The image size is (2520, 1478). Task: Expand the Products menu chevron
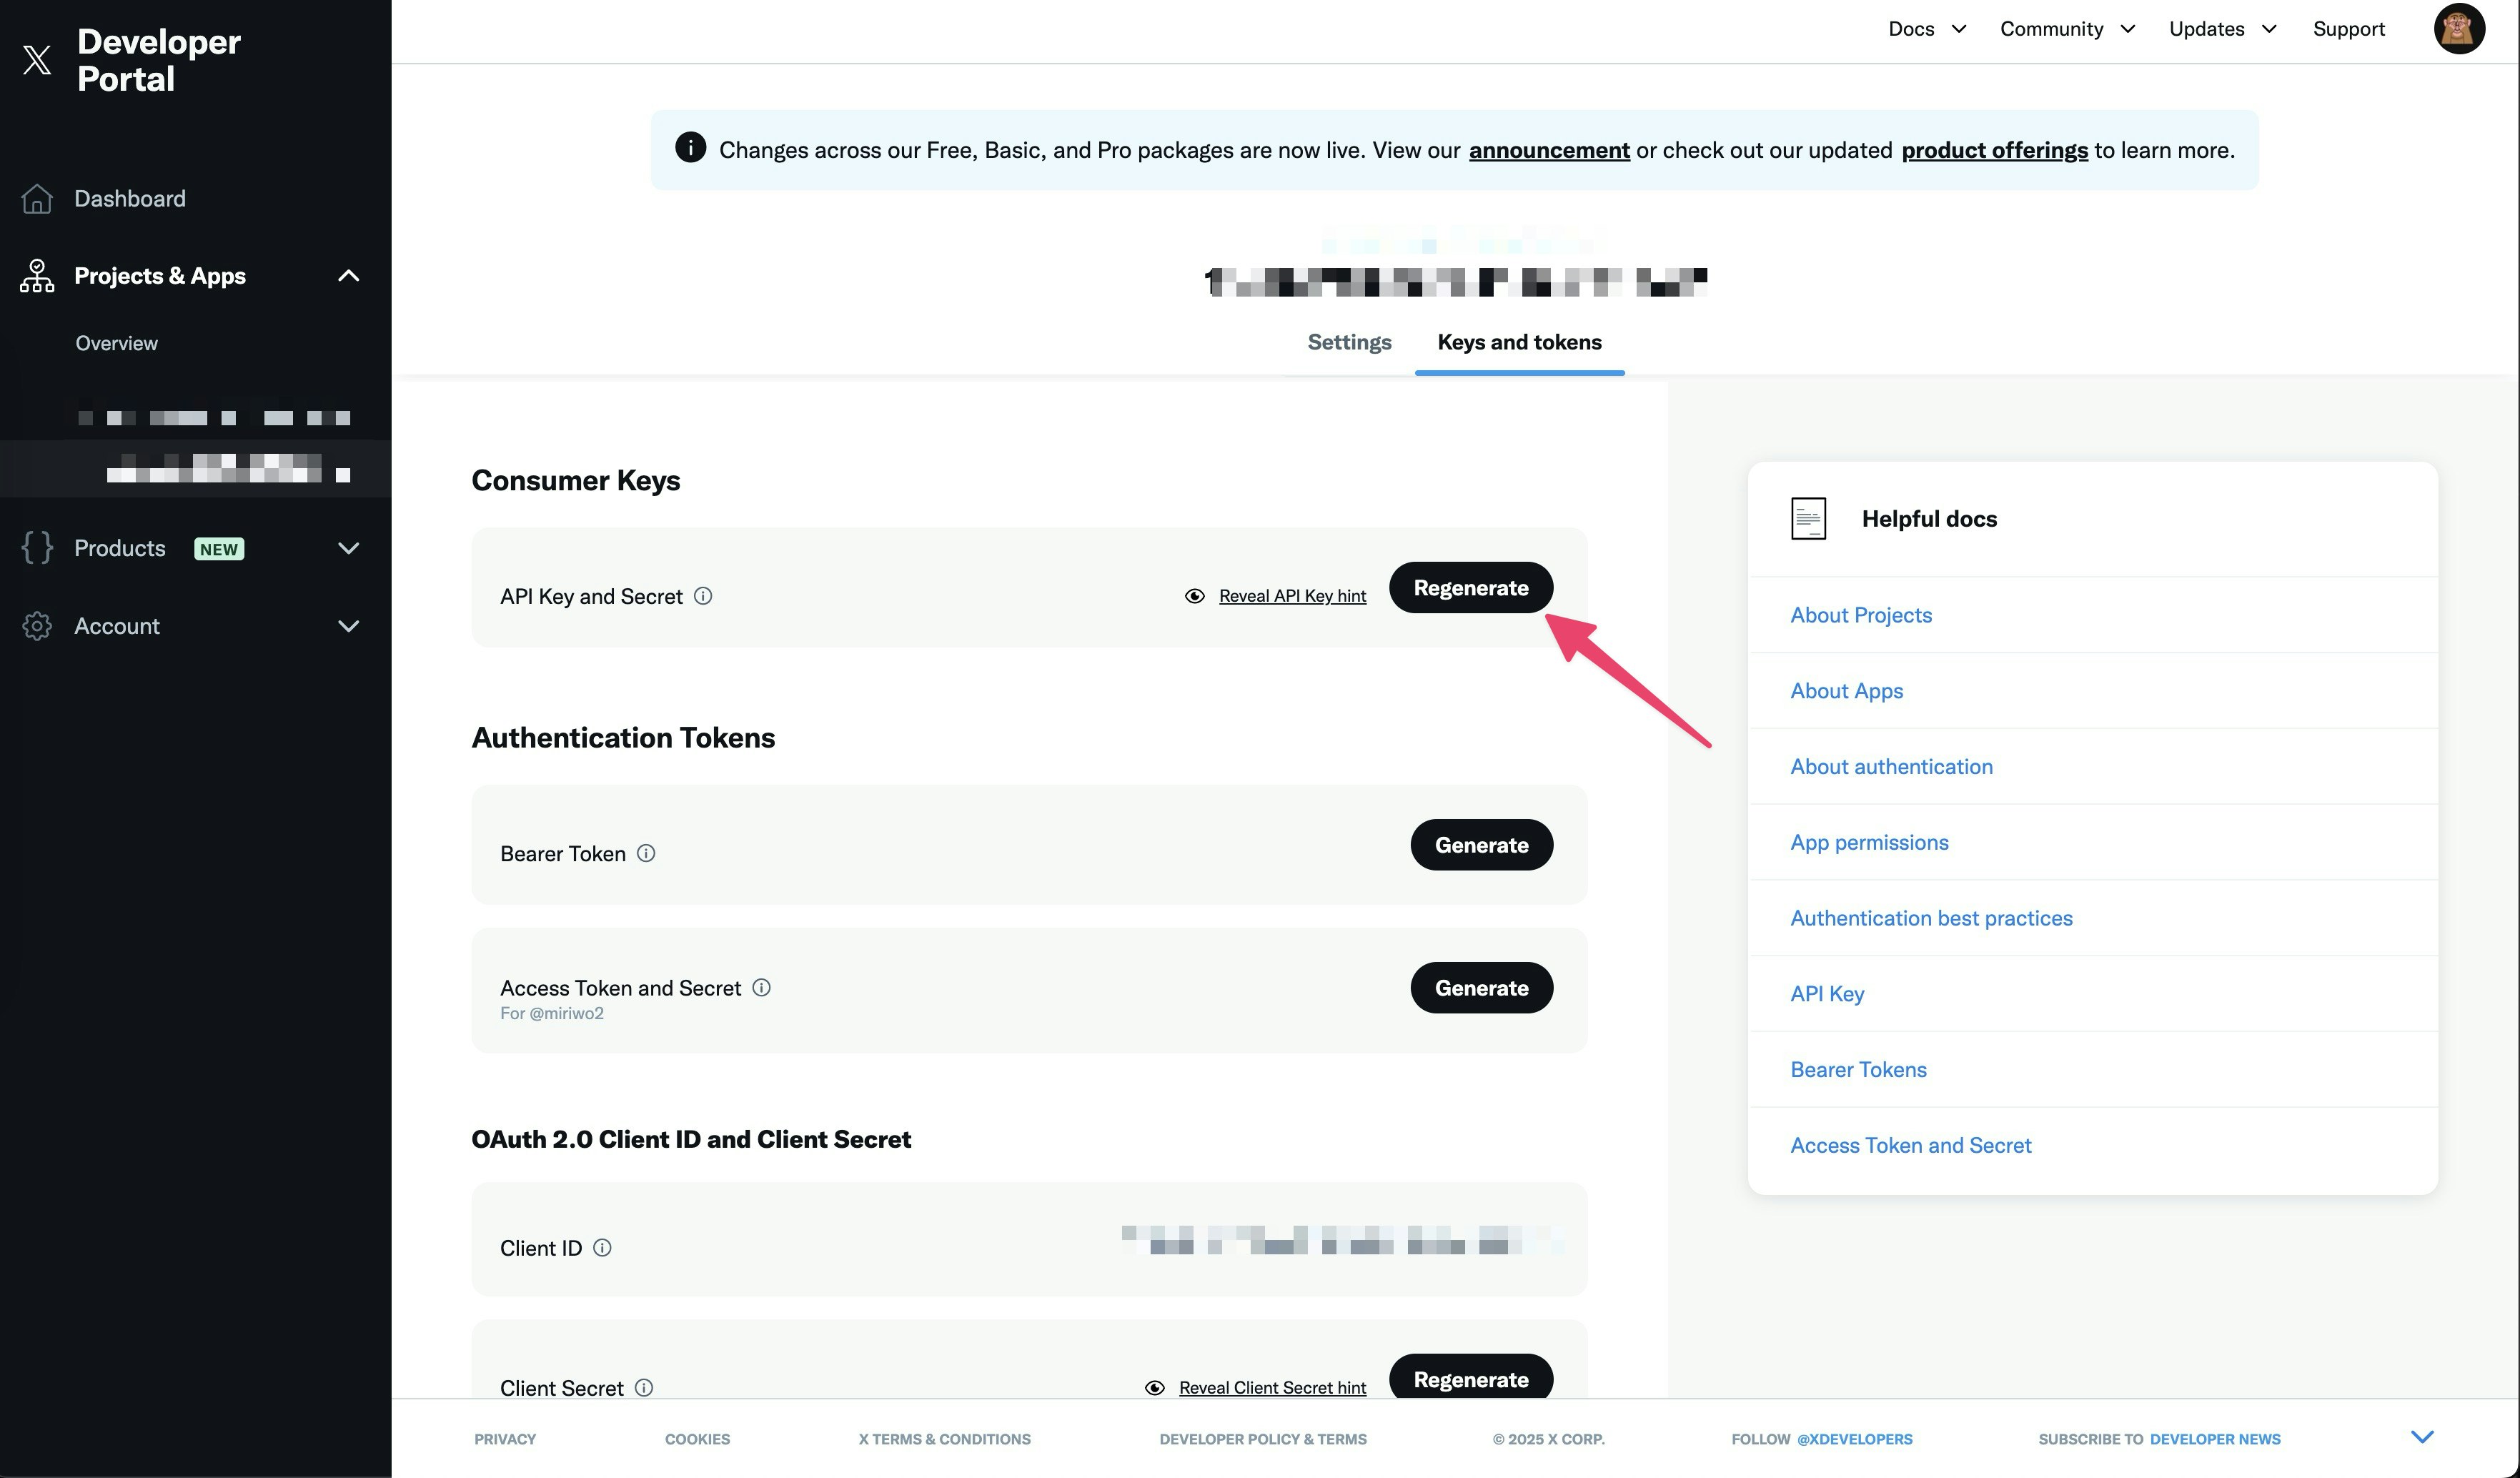pos(348,548)
